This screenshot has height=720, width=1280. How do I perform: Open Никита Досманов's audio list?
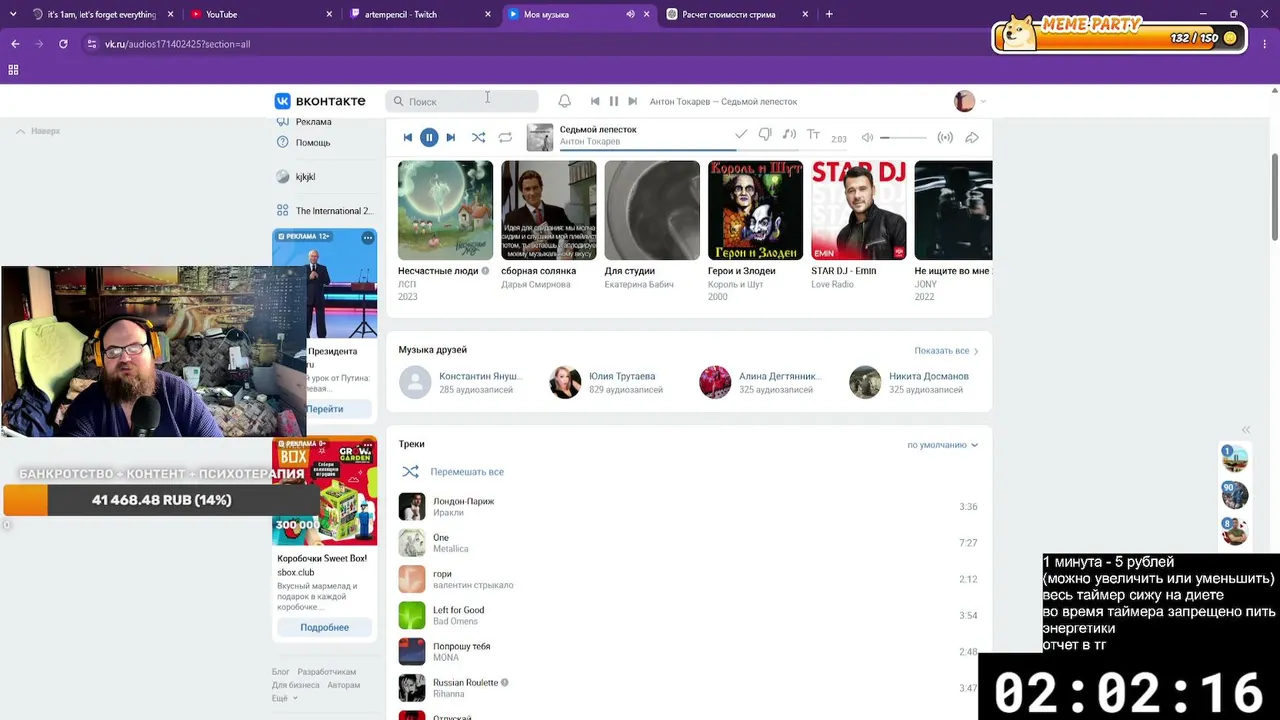(909, 382)
